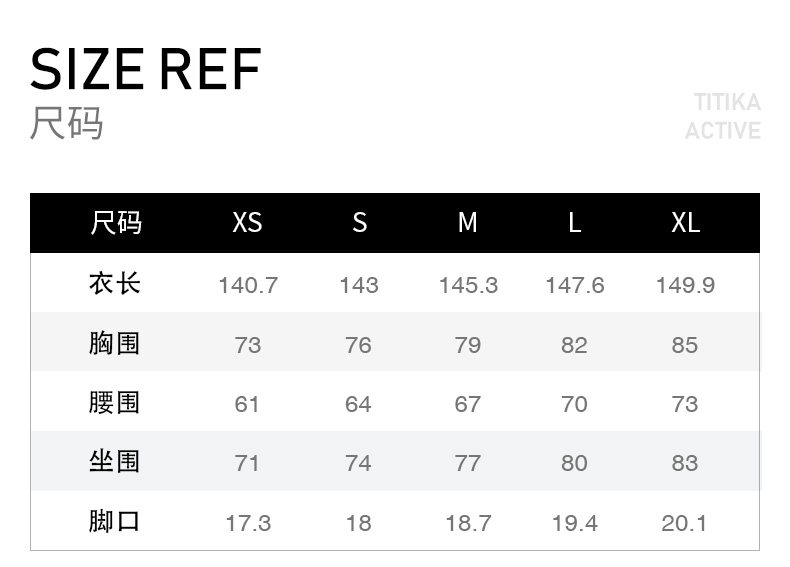Click the 85 chest value for XL
Screen dimensions: 790x567
point(685,345)
